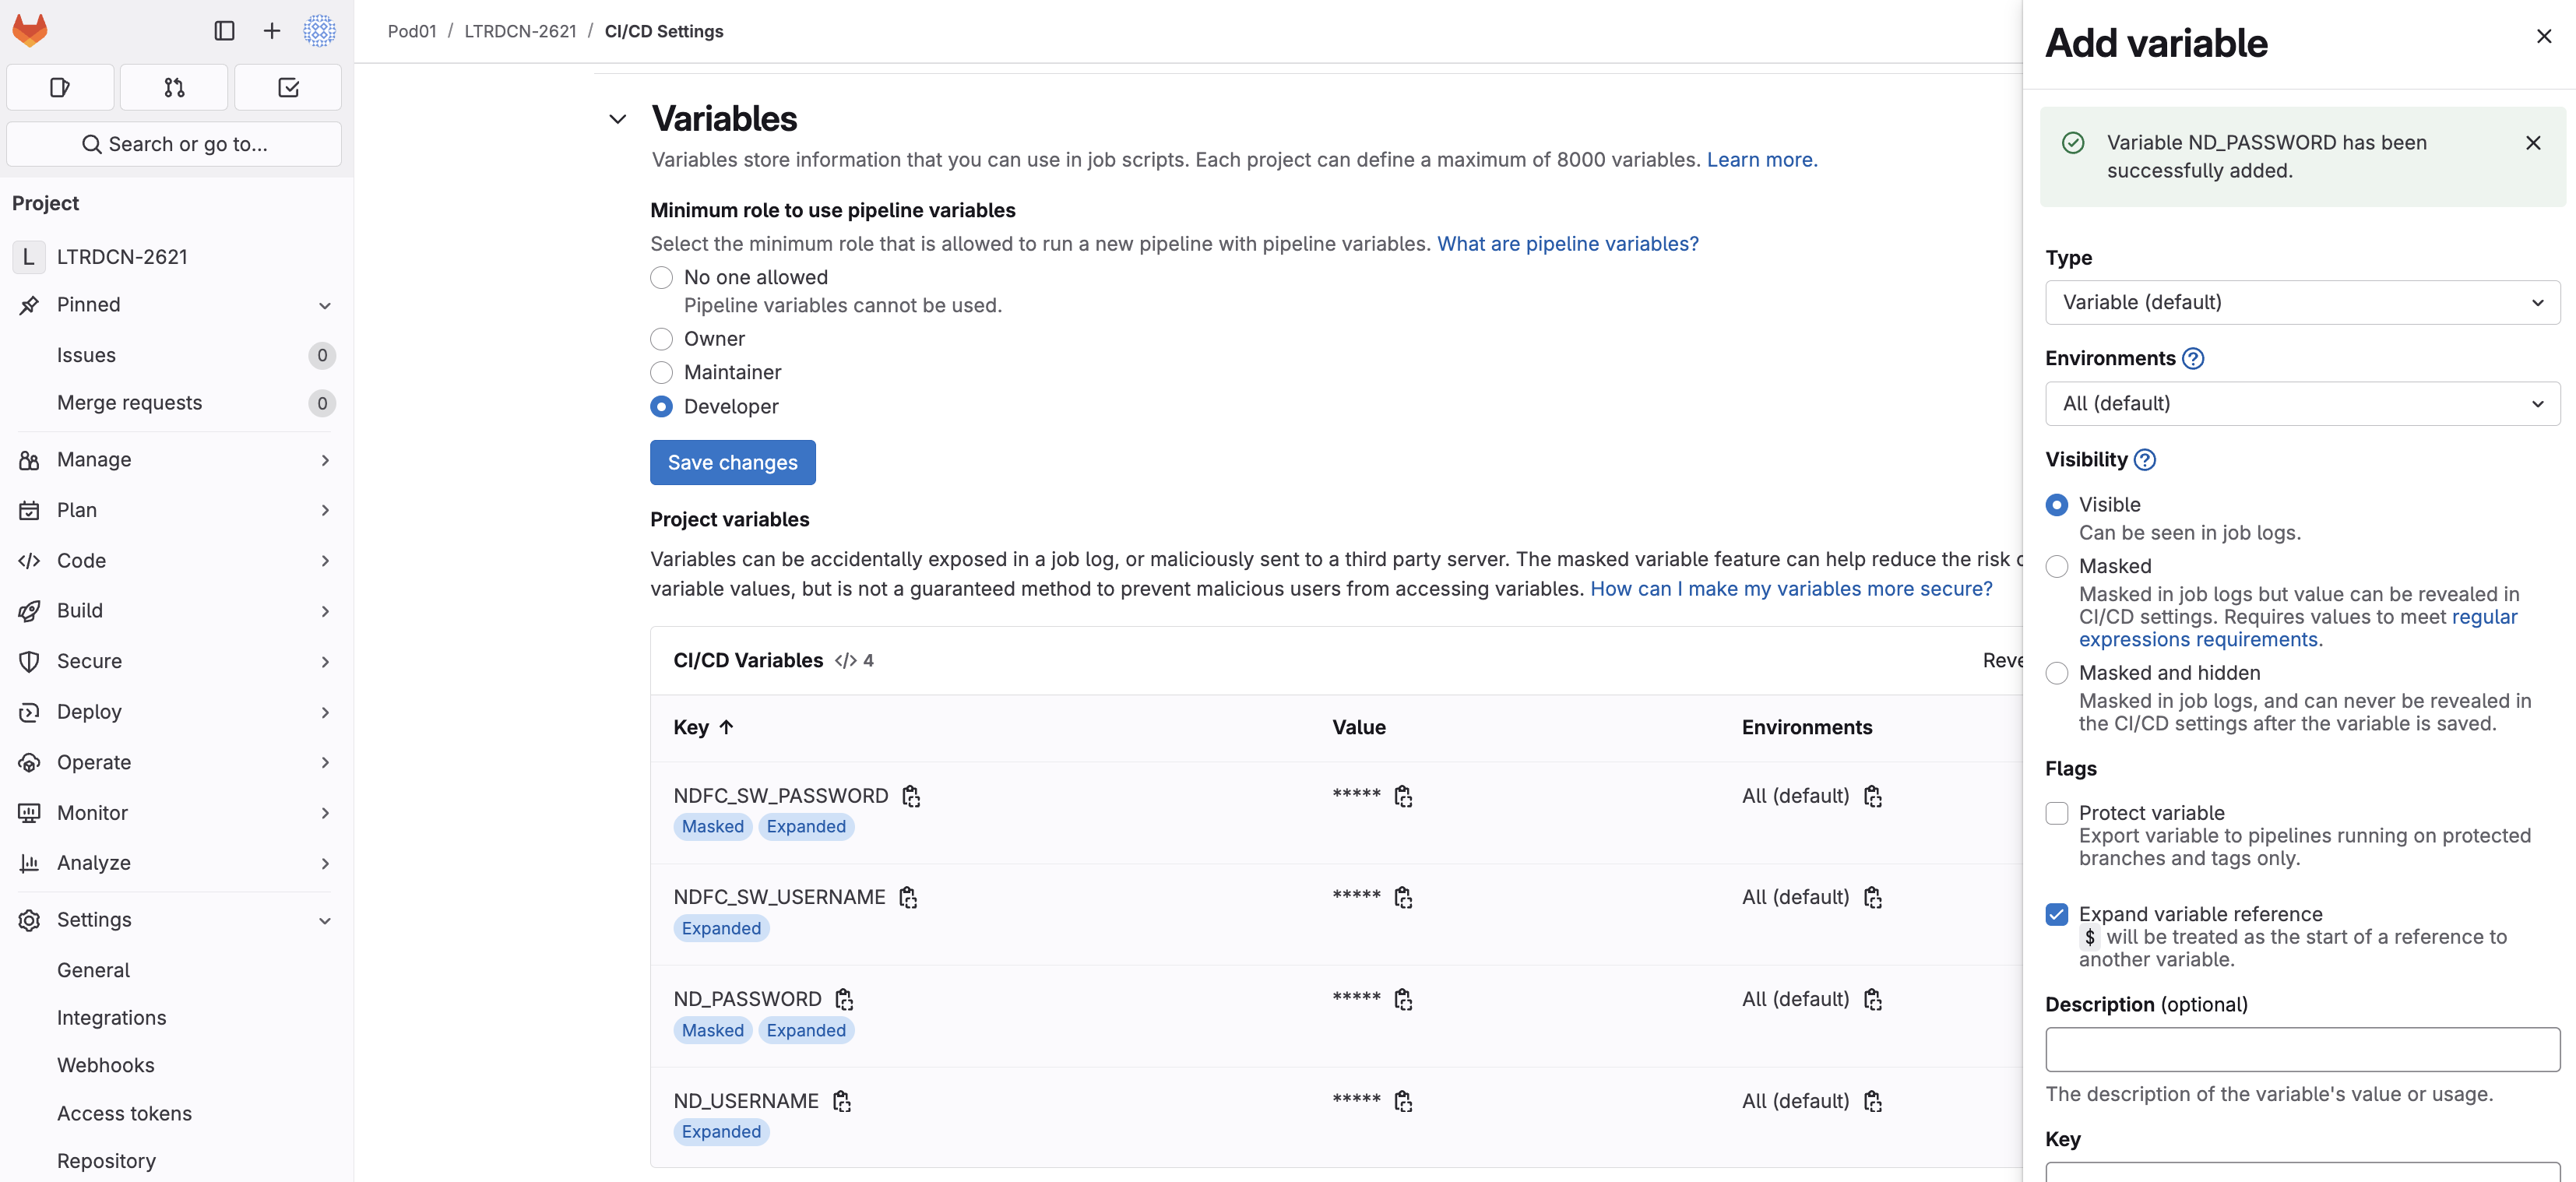Viewport: 2576px width, 1182px height.
Task: Open the to-do list shortcut icon
Action: coord(288,88)
